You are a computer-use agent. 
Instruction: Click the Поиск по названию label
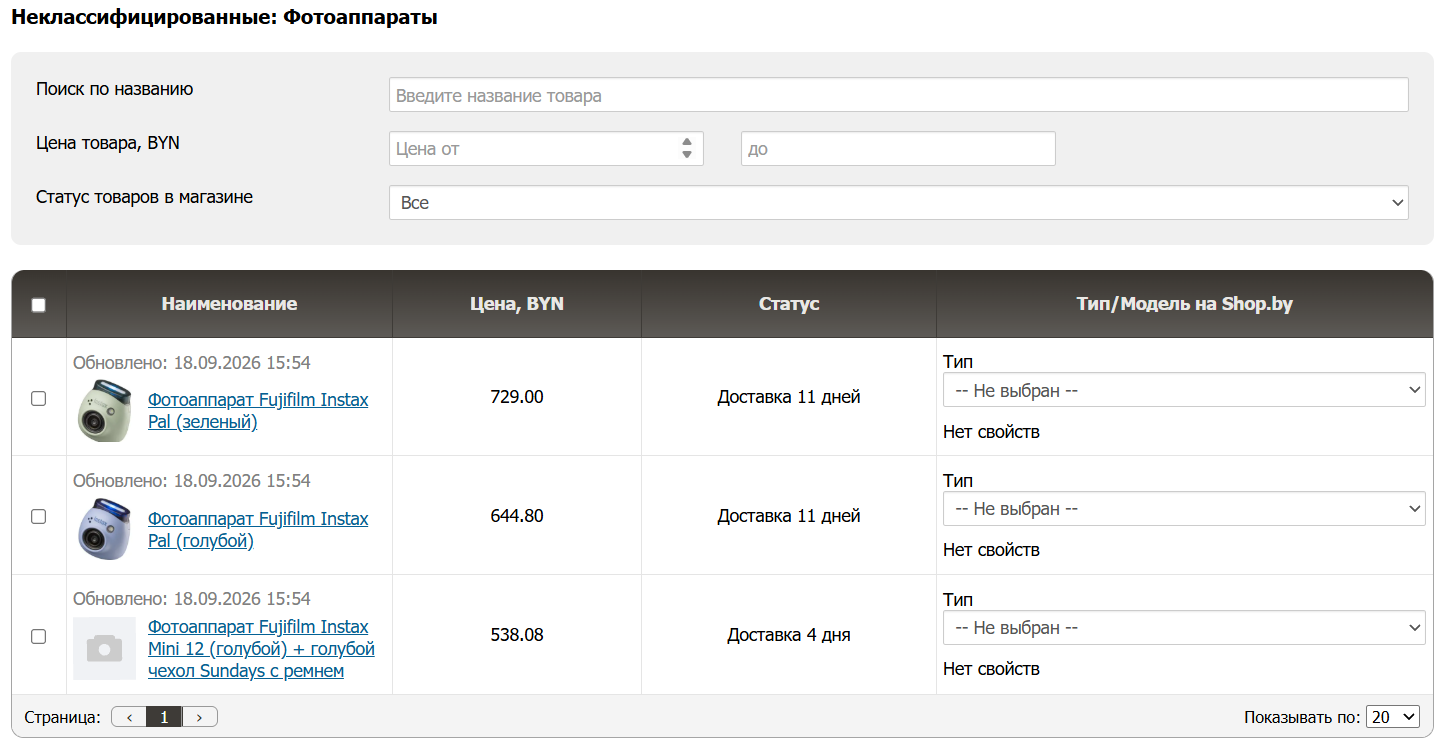coord(115,89)
